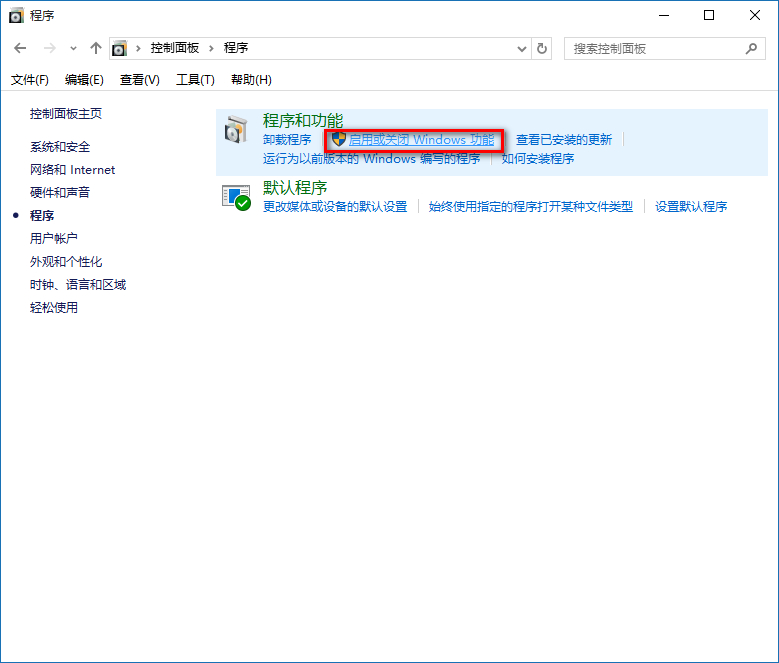
Task: Click the search magnifier icon
Action: [x=751, y=48]
